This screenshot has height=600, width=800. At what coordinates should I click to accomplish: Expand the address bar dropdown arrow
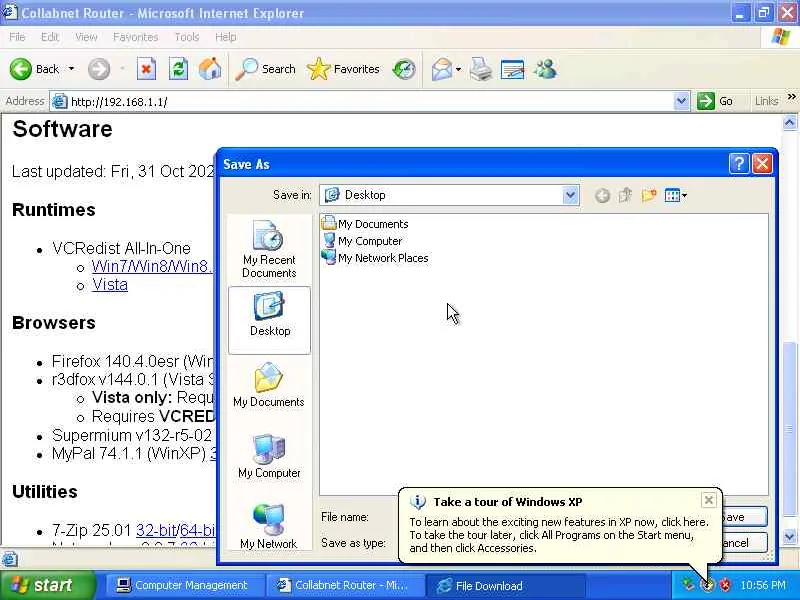(x=681, y=101)
